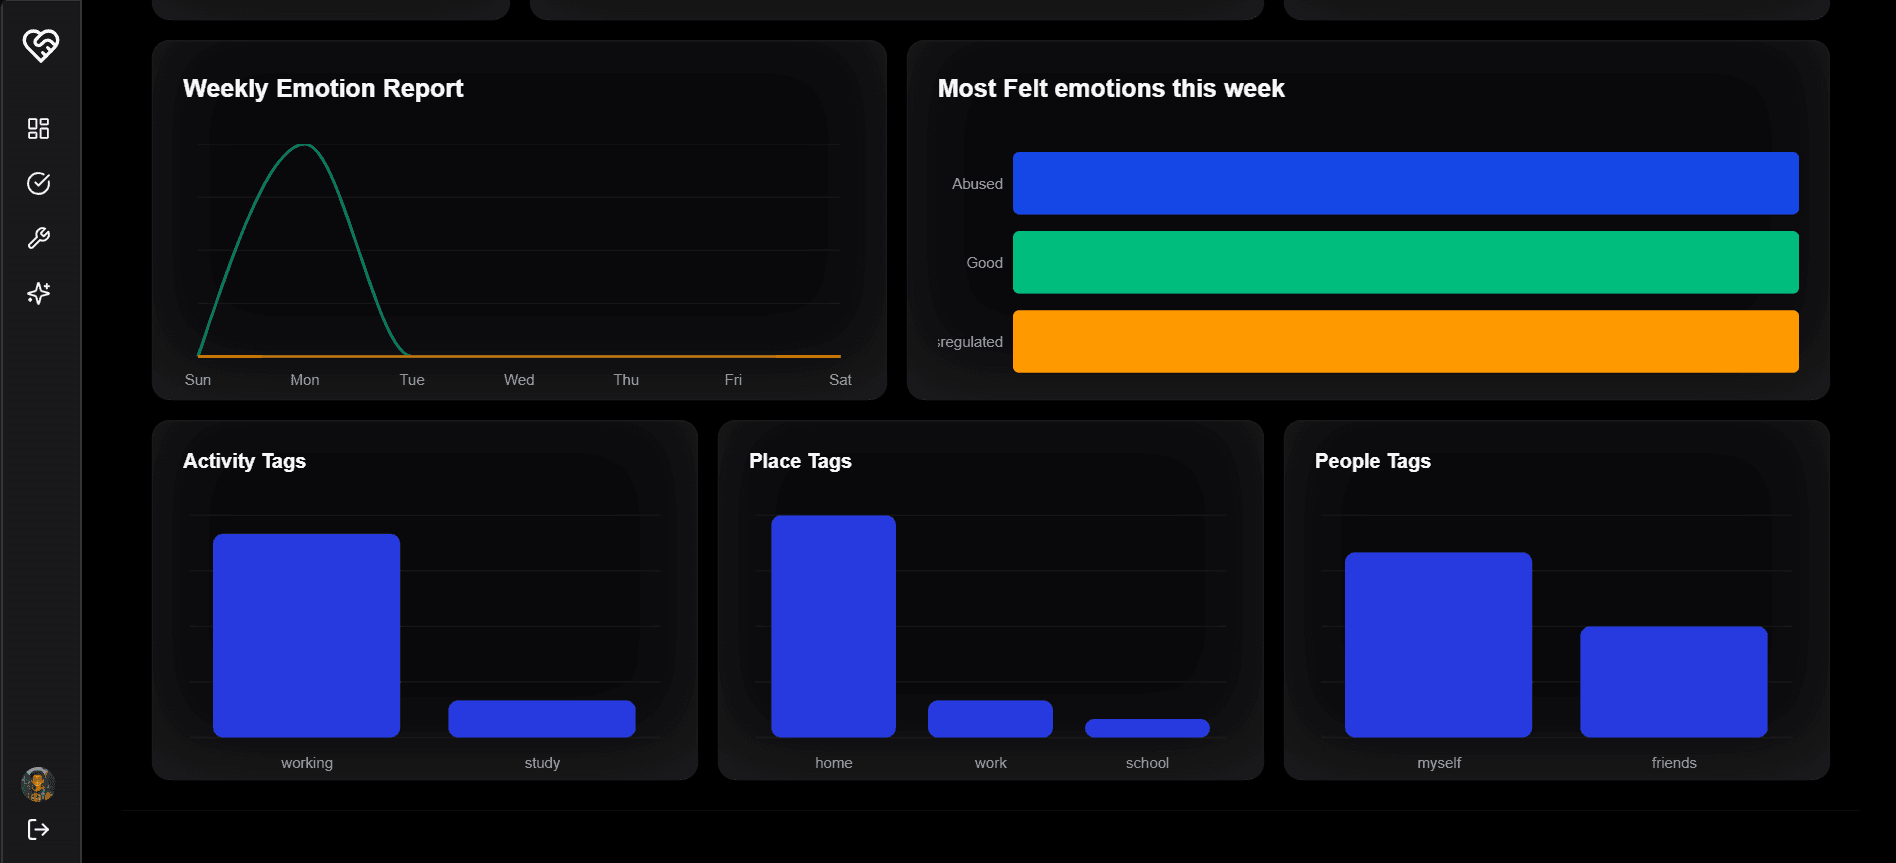Select the friends bar in People Tags
The height and width of the screenshot is (863, 1896).
pyautogui.click(x=1673, y=681)
